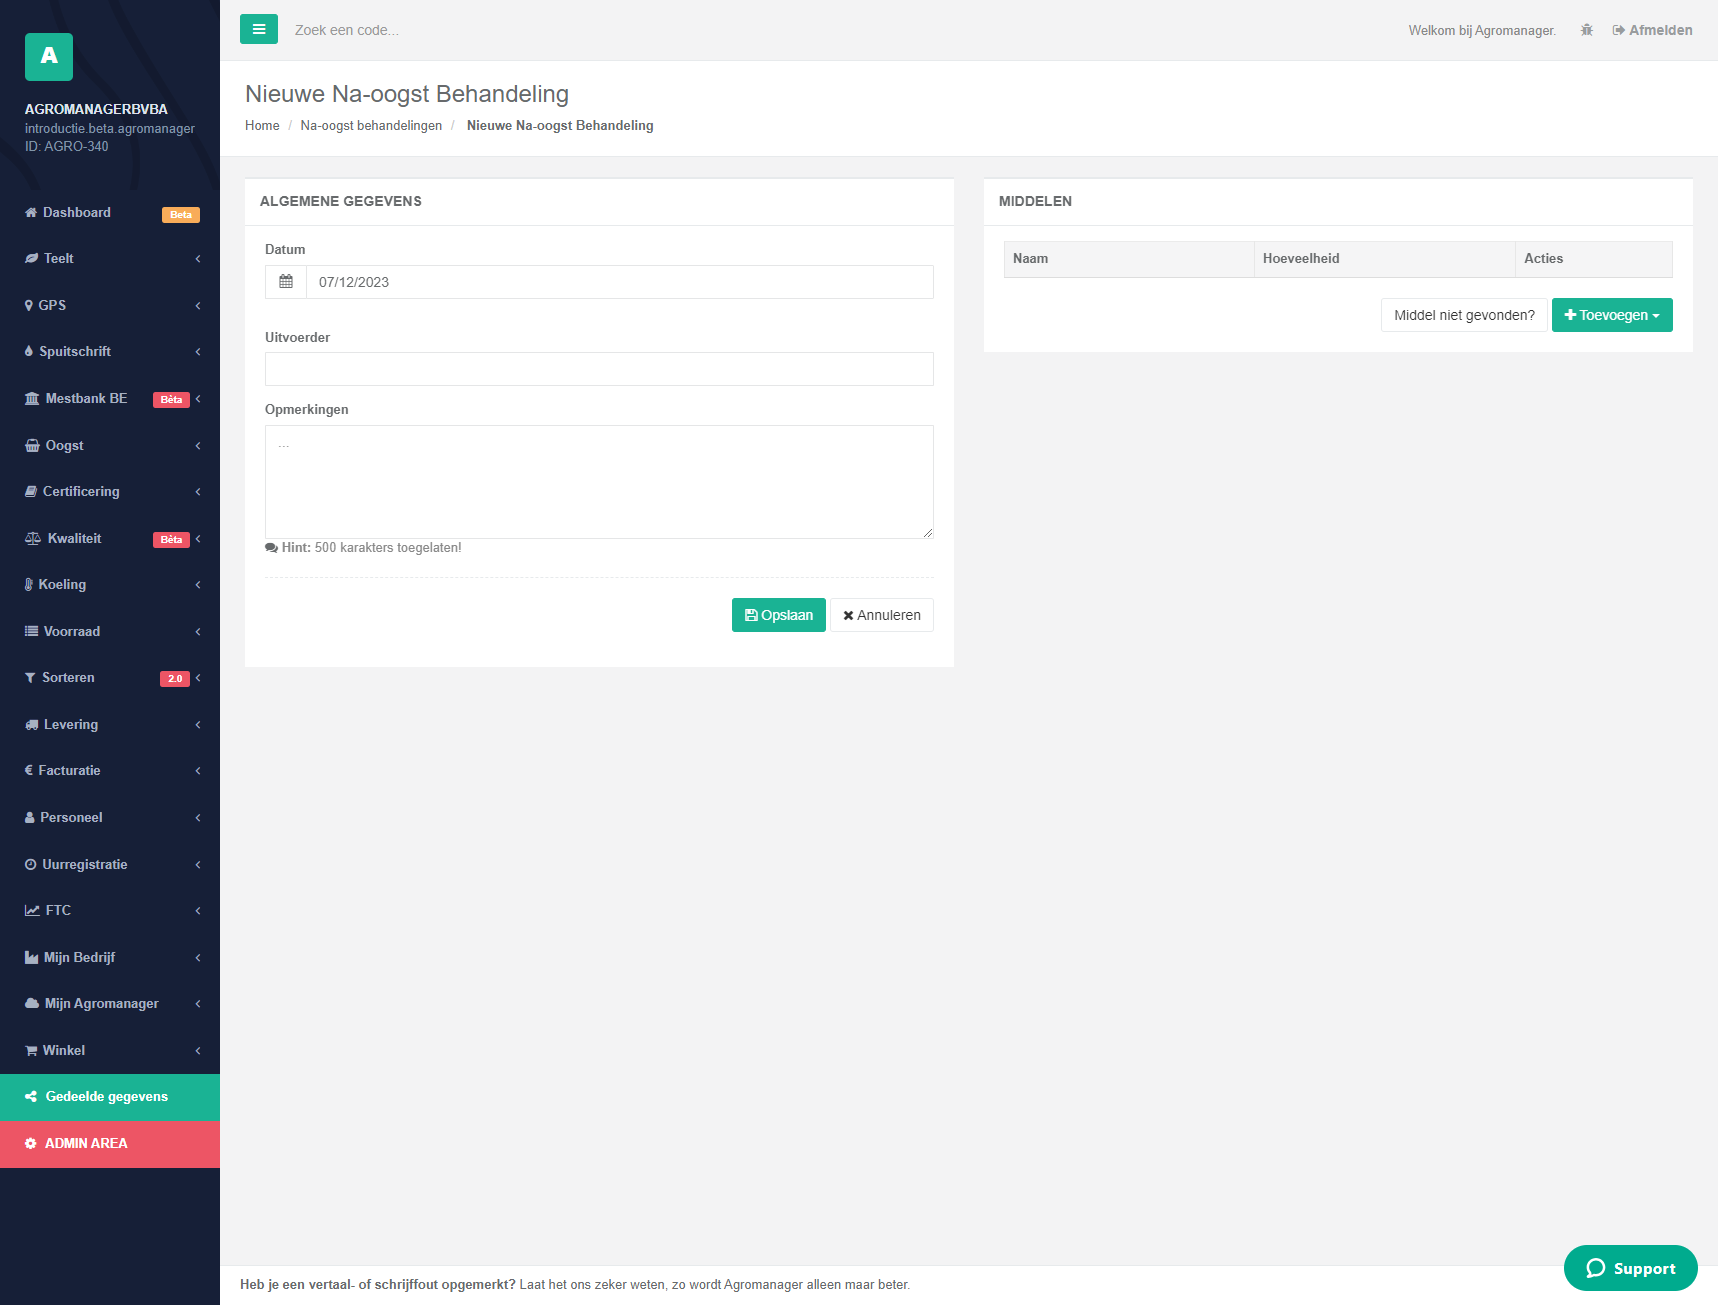Open the Dashboard menu item
The image size is (1718, 1305).
pyautogui.click(x=110, y=212)
